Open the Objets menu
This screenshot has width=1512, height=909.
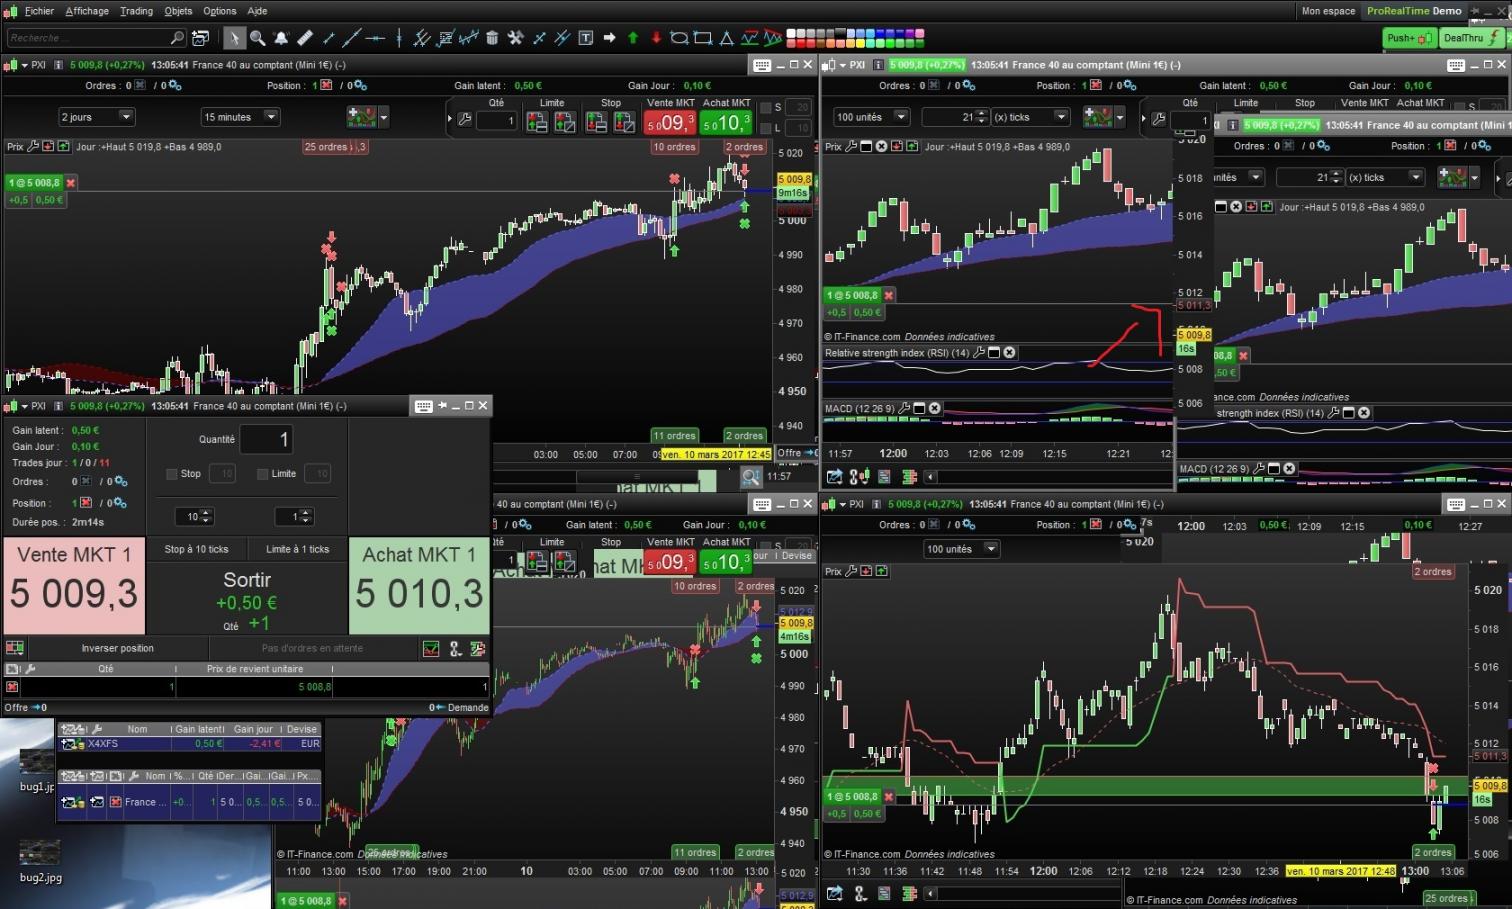coord(178,11)
